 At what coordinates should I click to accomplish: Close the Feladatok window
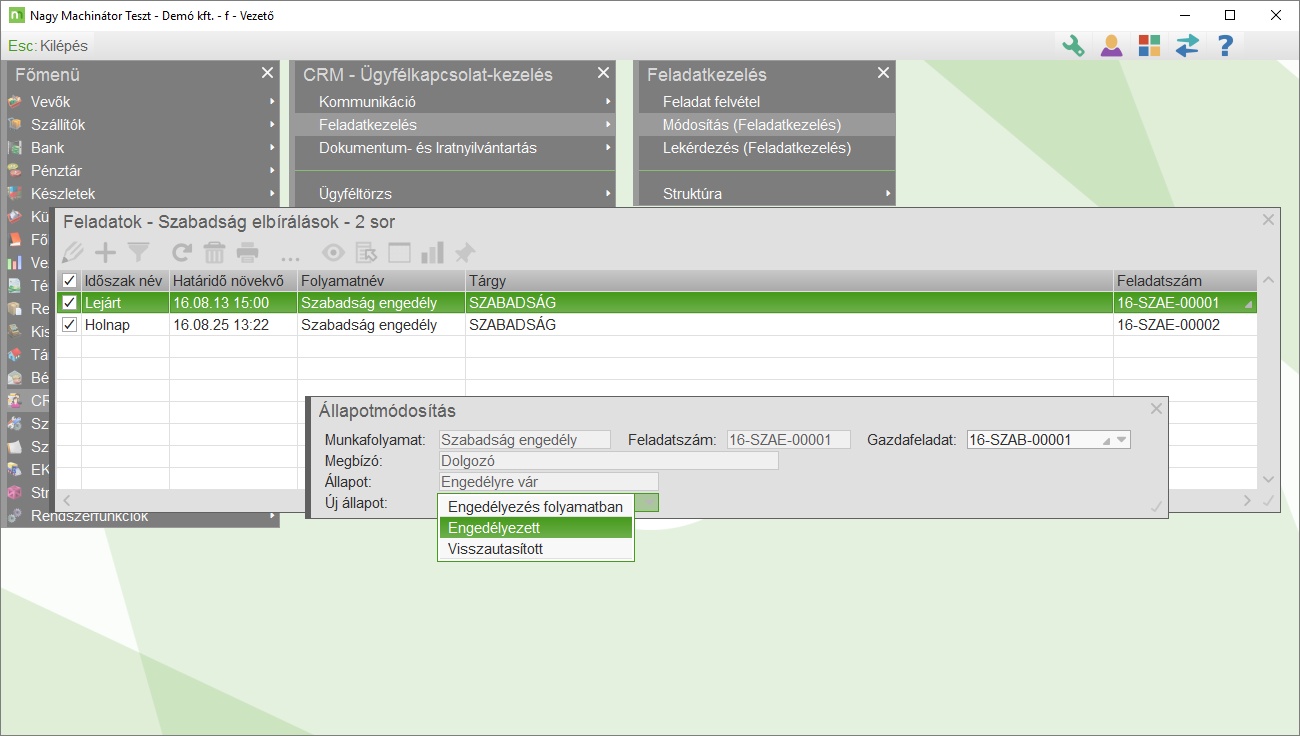(1269, 220)
